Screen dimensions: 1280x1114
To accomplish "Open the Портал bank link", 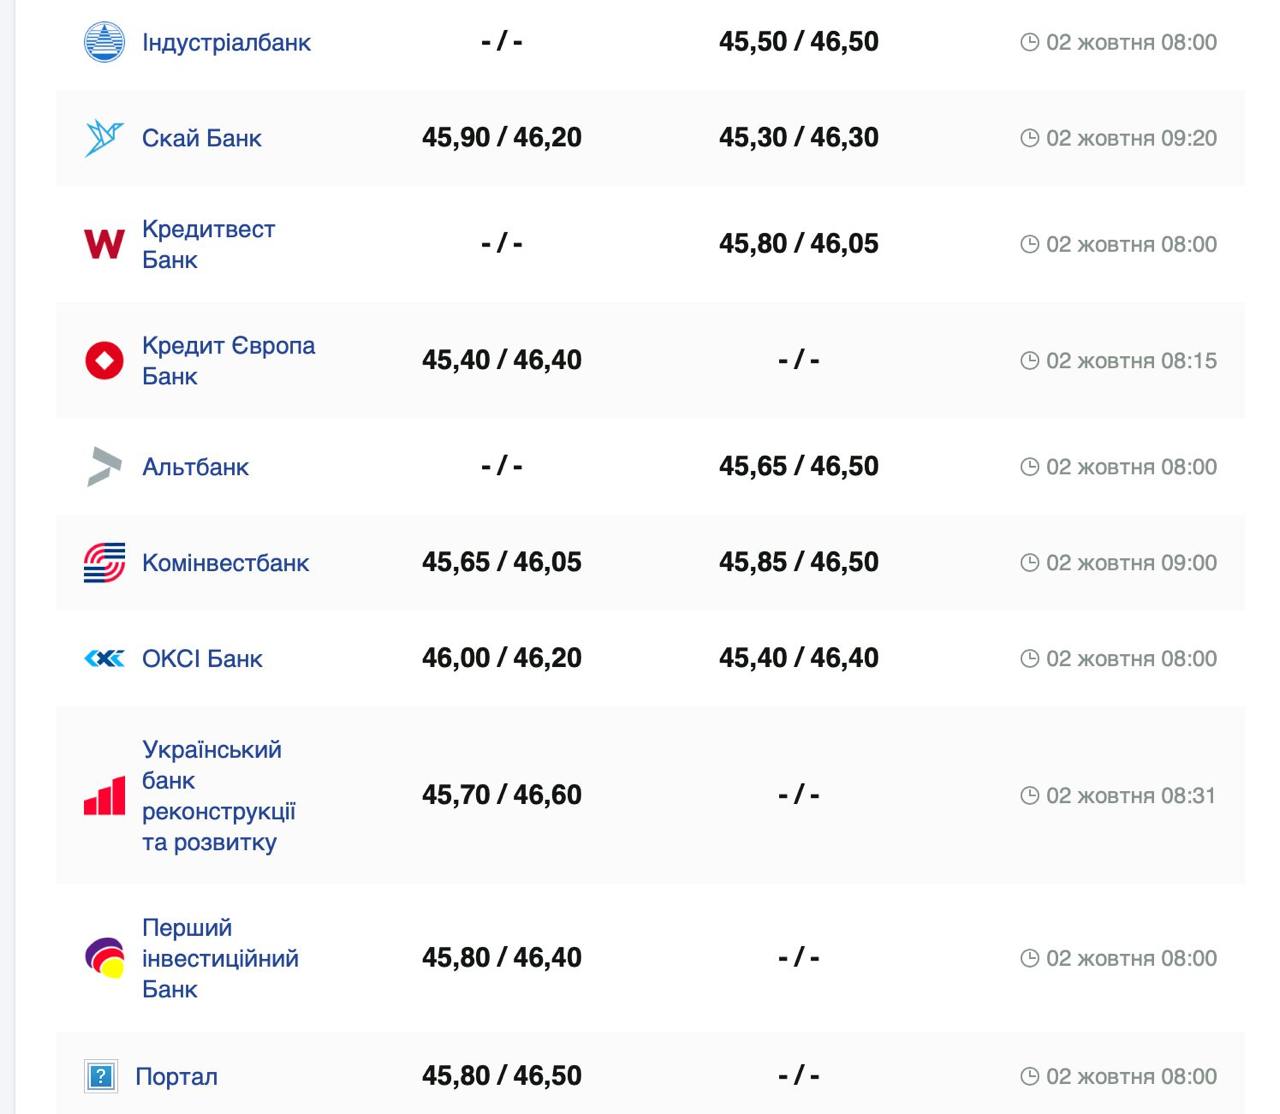I will (176, 1077).
